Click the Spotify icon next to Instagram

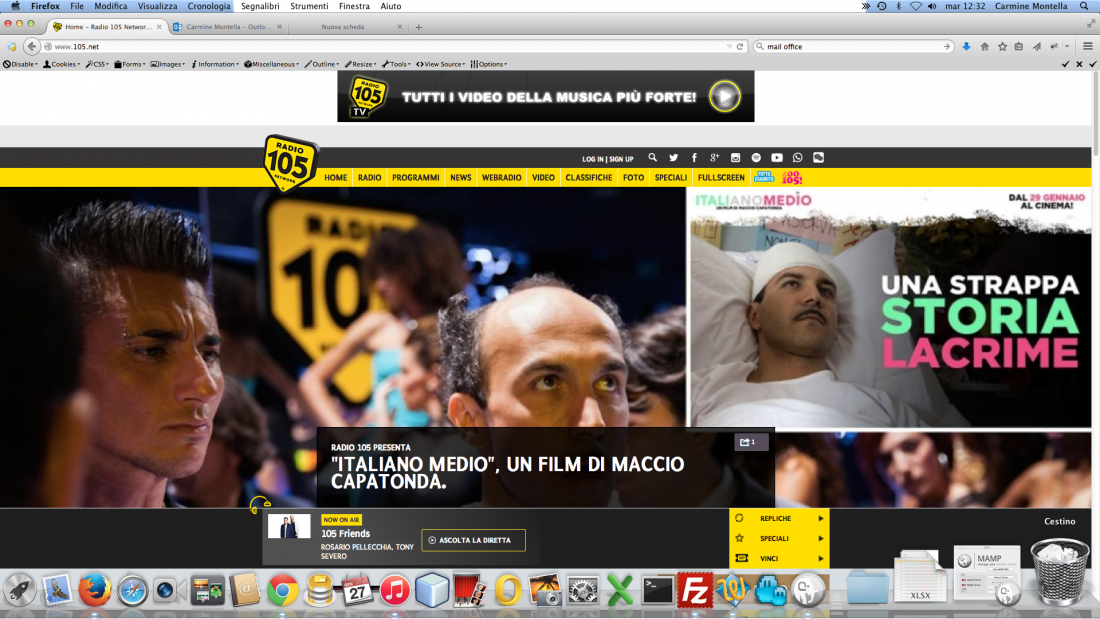click(x=756, y=157)
